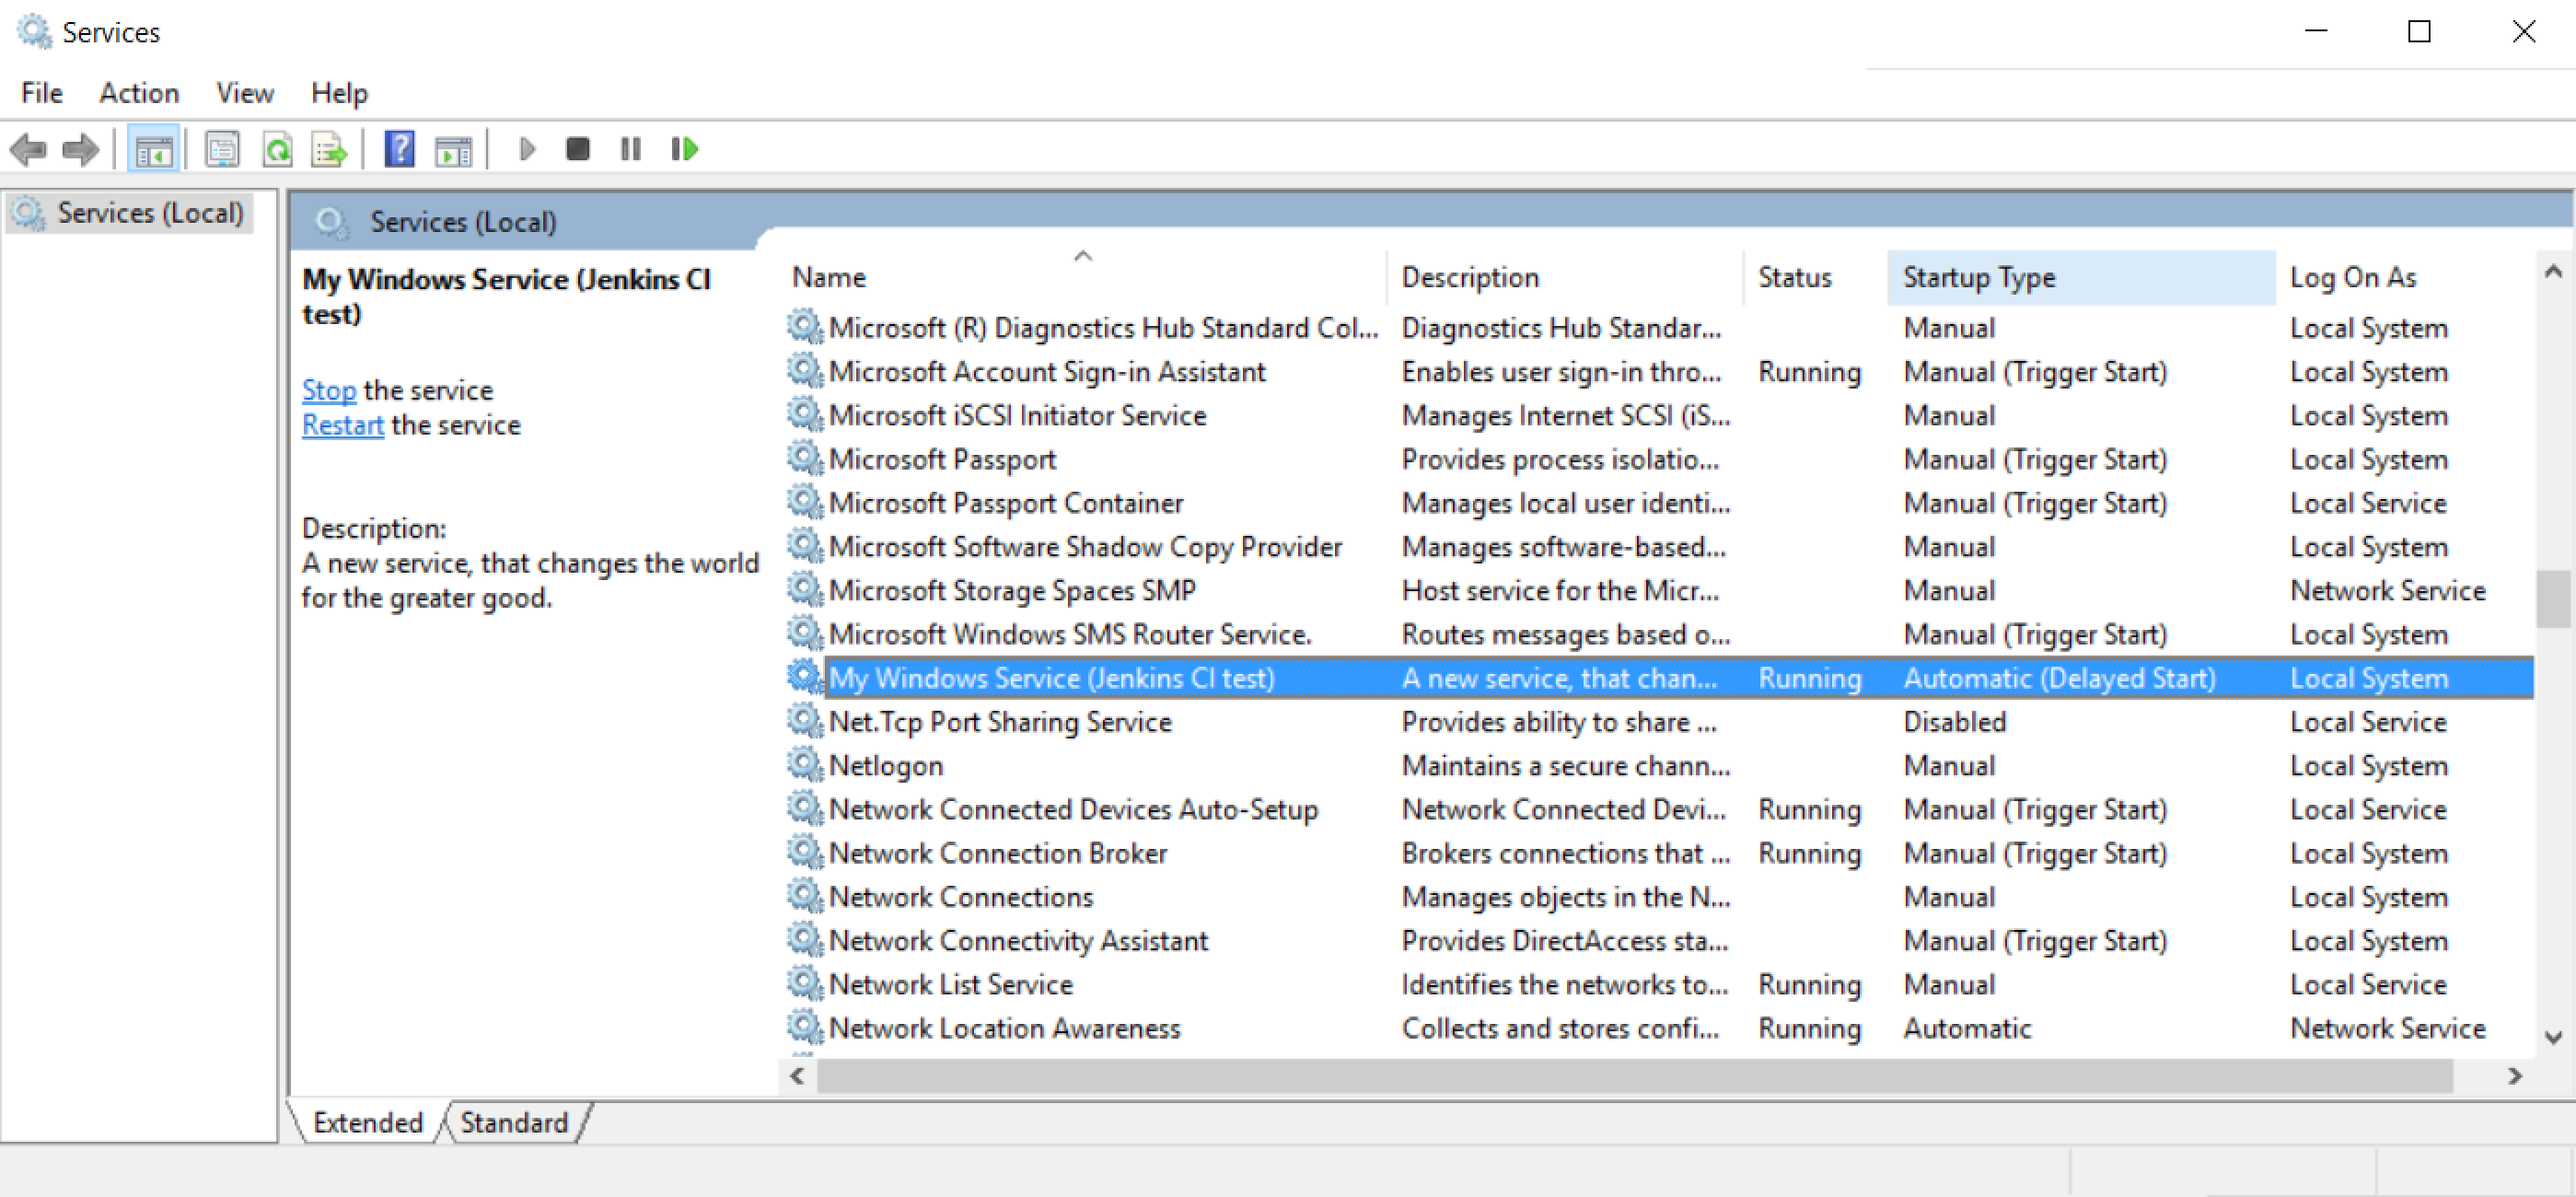Open the View menu
The height and width of the screenshot is (1197, 2576).
244,93
